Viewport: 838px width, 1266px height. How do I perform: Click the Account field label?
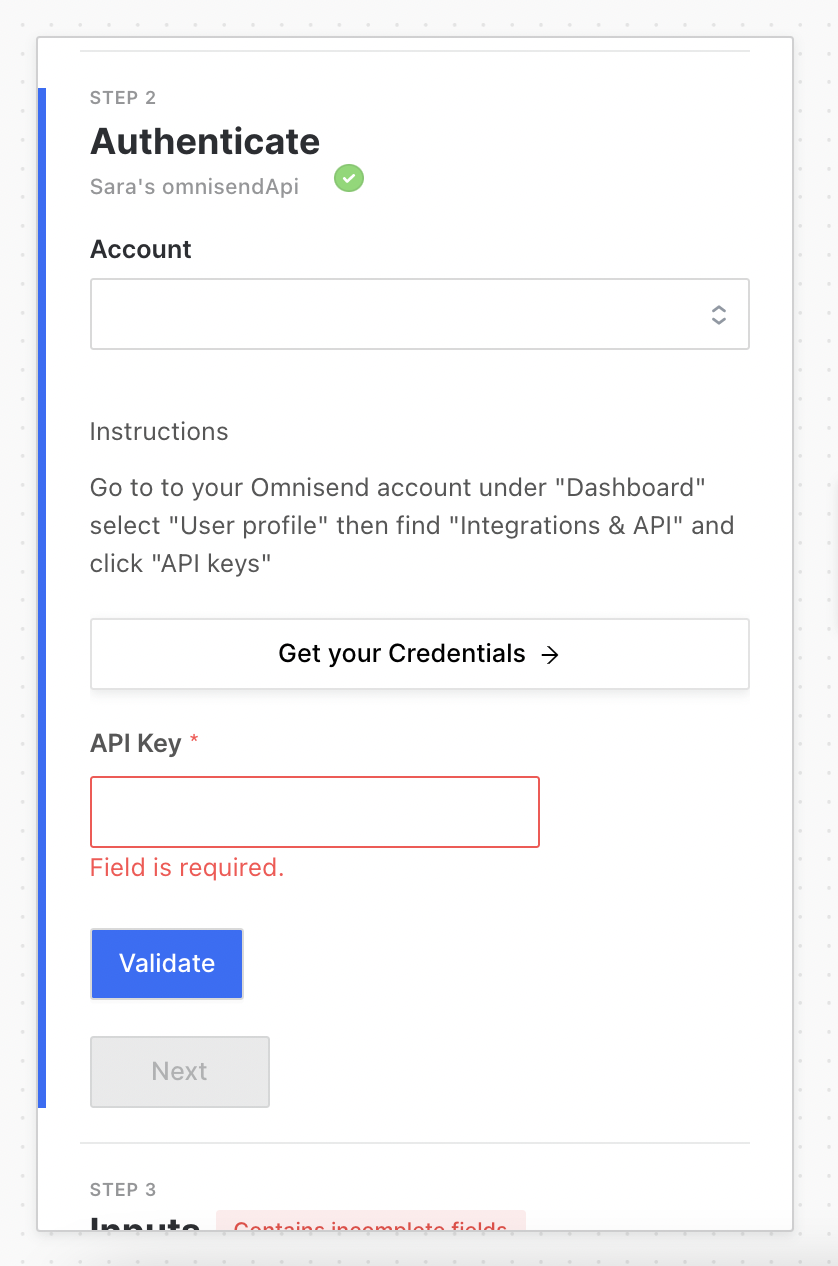point(141,249)
